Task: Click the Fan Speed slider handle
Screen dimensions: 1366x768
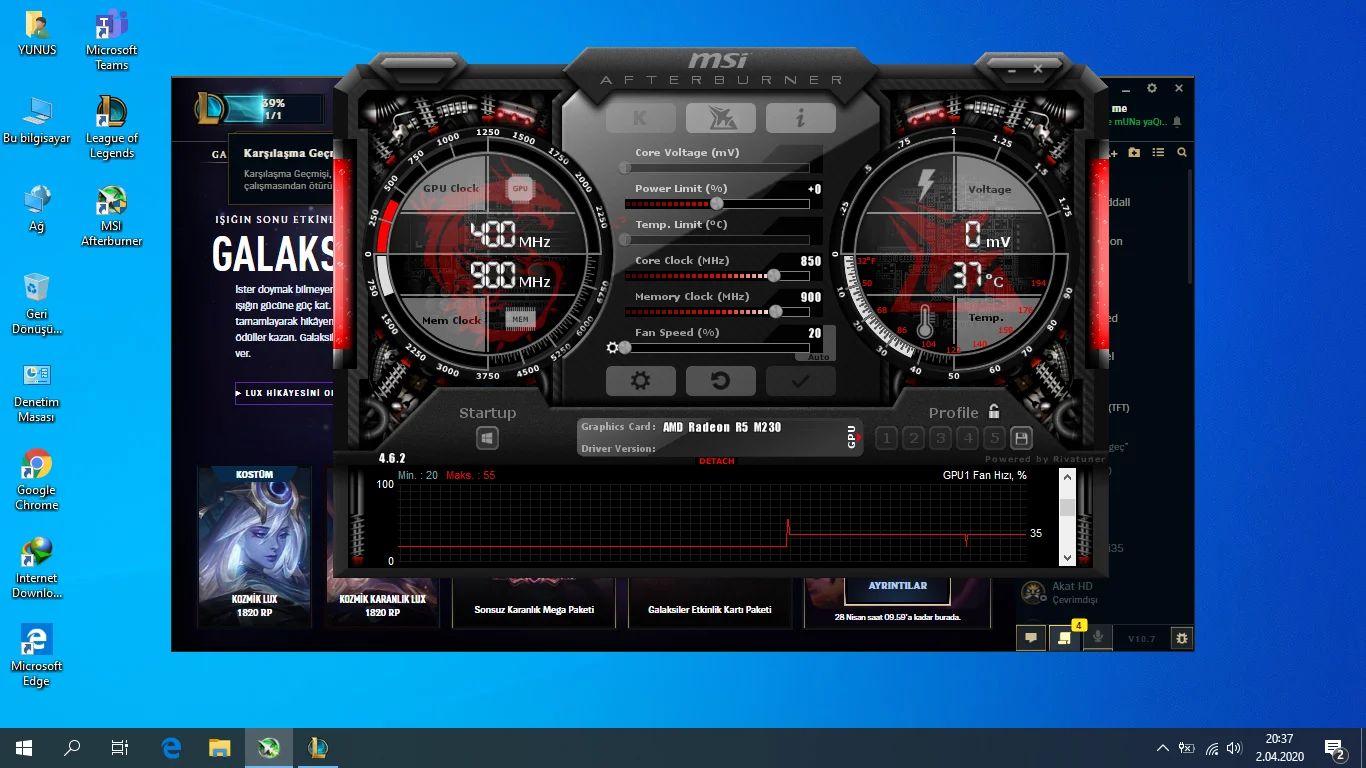Action: (x=625, y=348)
